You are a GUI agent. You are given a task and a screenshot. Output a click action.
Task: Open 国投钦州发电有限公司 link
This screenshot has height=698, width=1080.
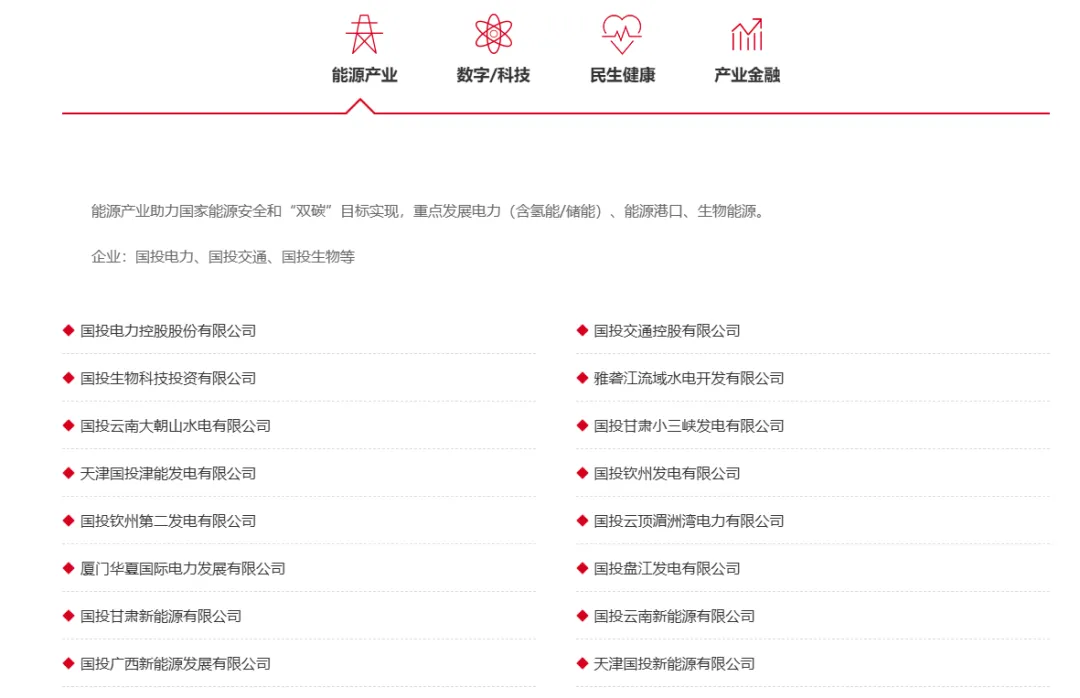667,473
